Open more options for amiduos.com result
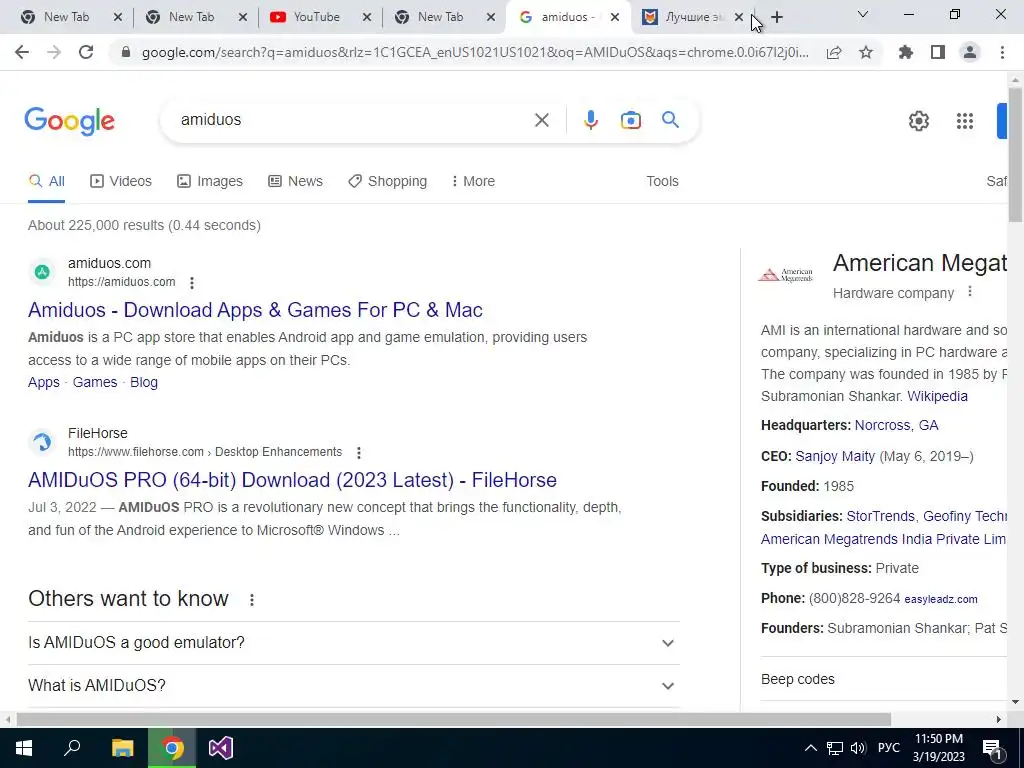Screen dimensions: 1024x768 tap(191, 283)
